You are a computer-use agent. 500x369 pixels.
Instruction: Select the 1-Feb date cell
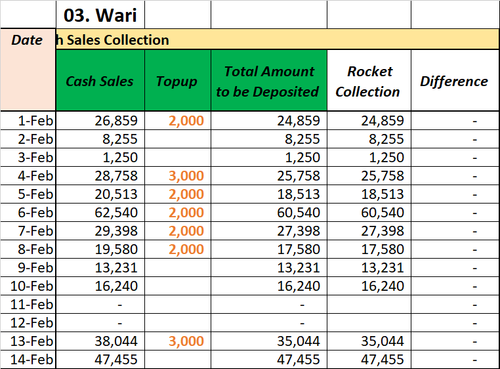pyautogui.click(x=28, y=120)
